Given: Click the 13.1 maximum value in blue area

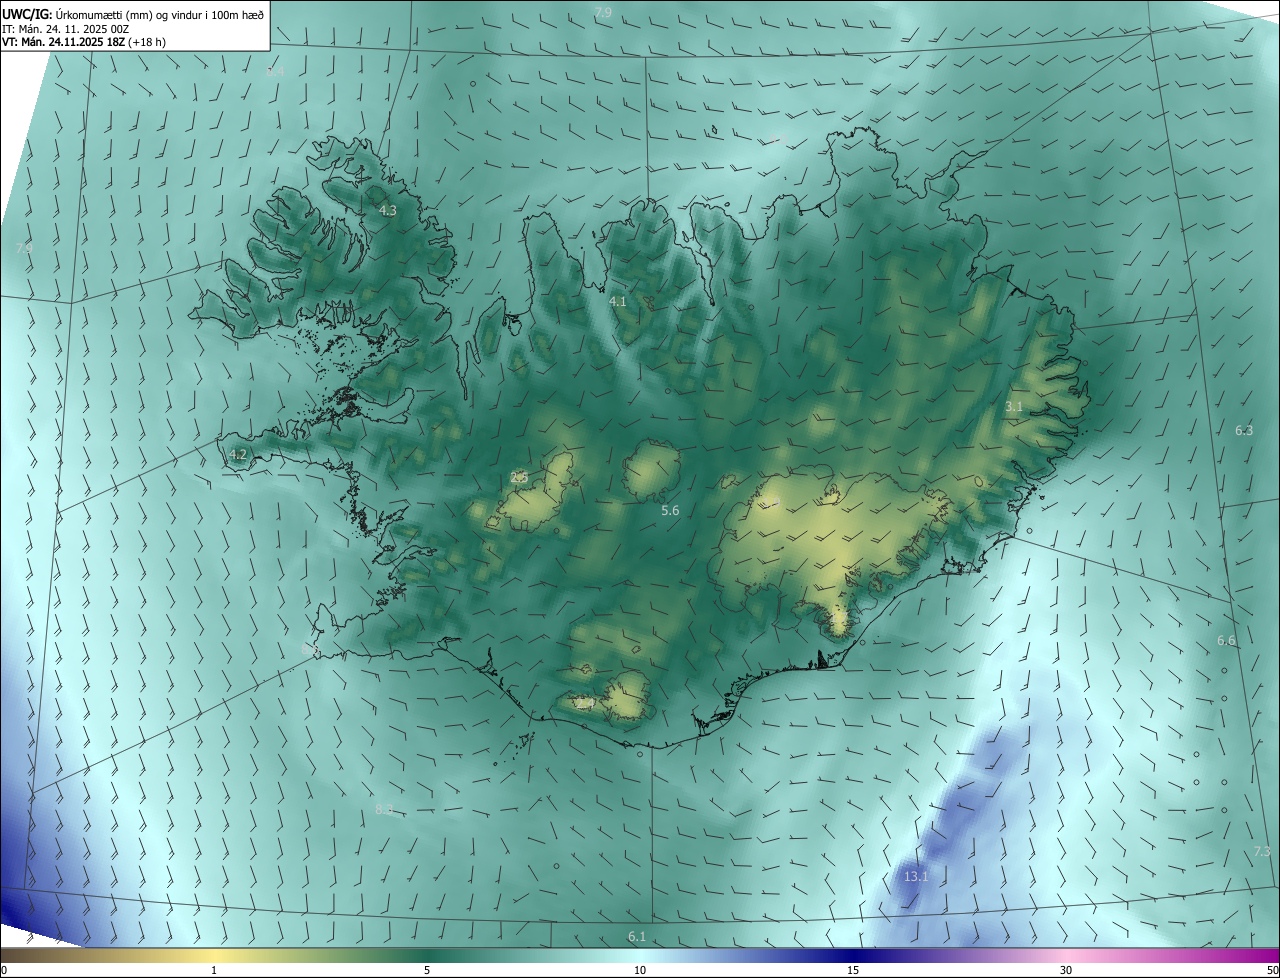Looking at the screenshot, I should [916, 876].
